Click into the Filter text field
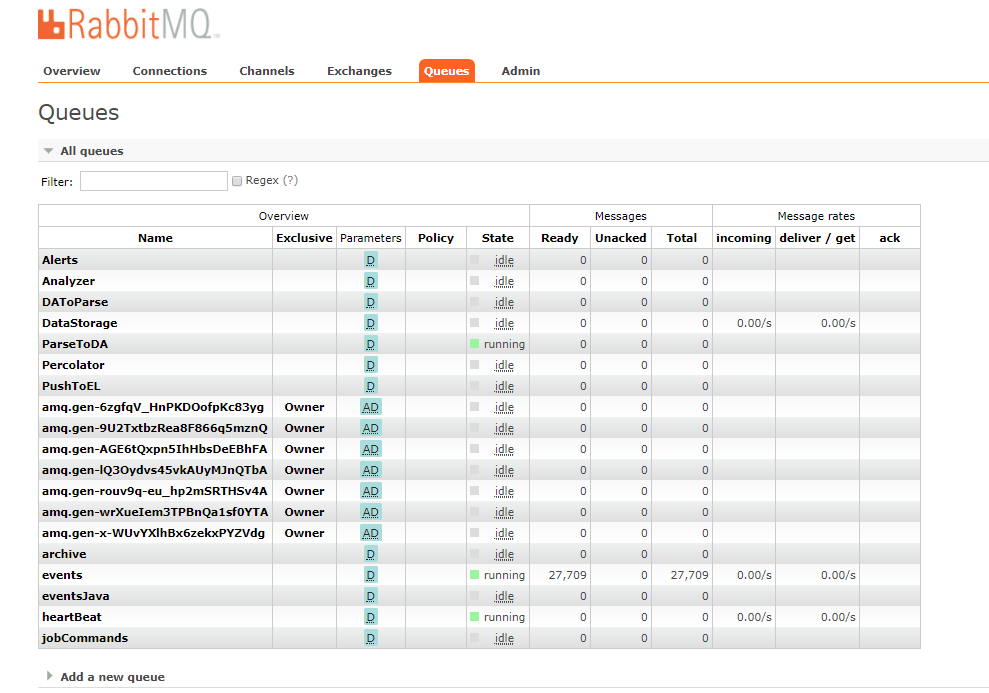 click(x=154, y=181)
